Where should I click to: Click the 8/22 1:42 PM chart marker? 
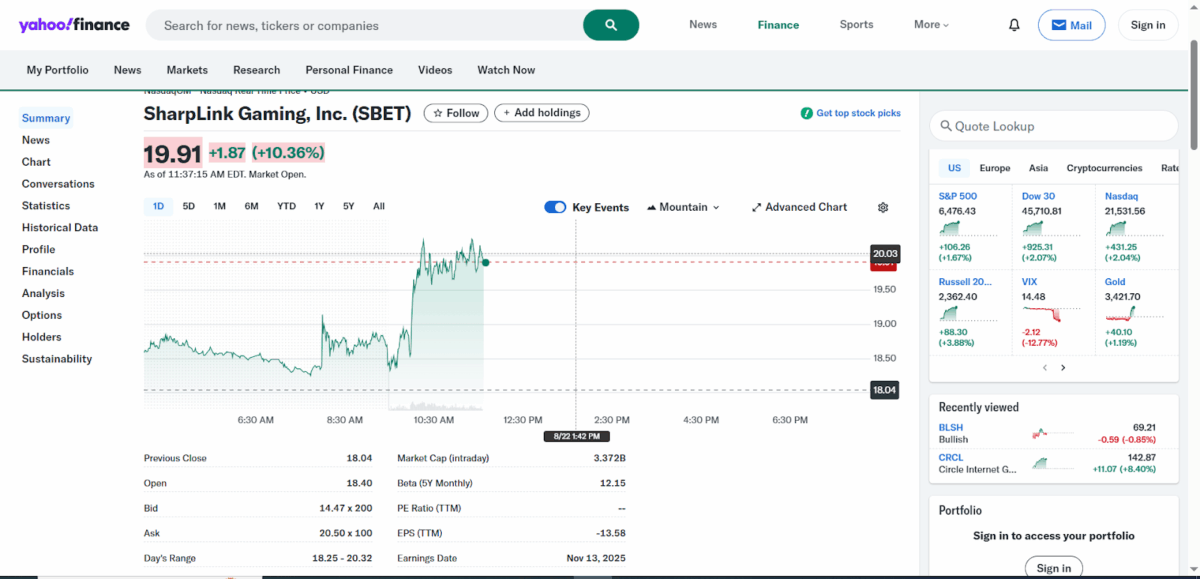(576, 436)
